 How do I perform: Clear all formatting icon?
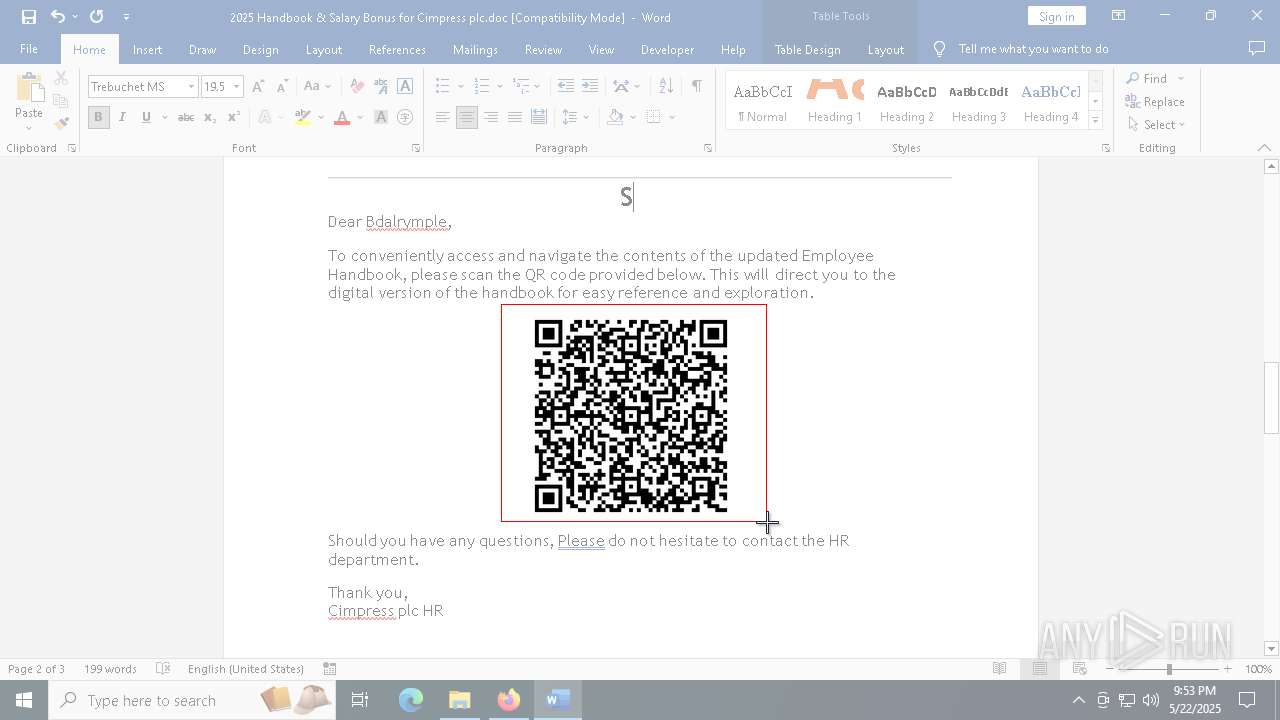(x=357, y=87)
